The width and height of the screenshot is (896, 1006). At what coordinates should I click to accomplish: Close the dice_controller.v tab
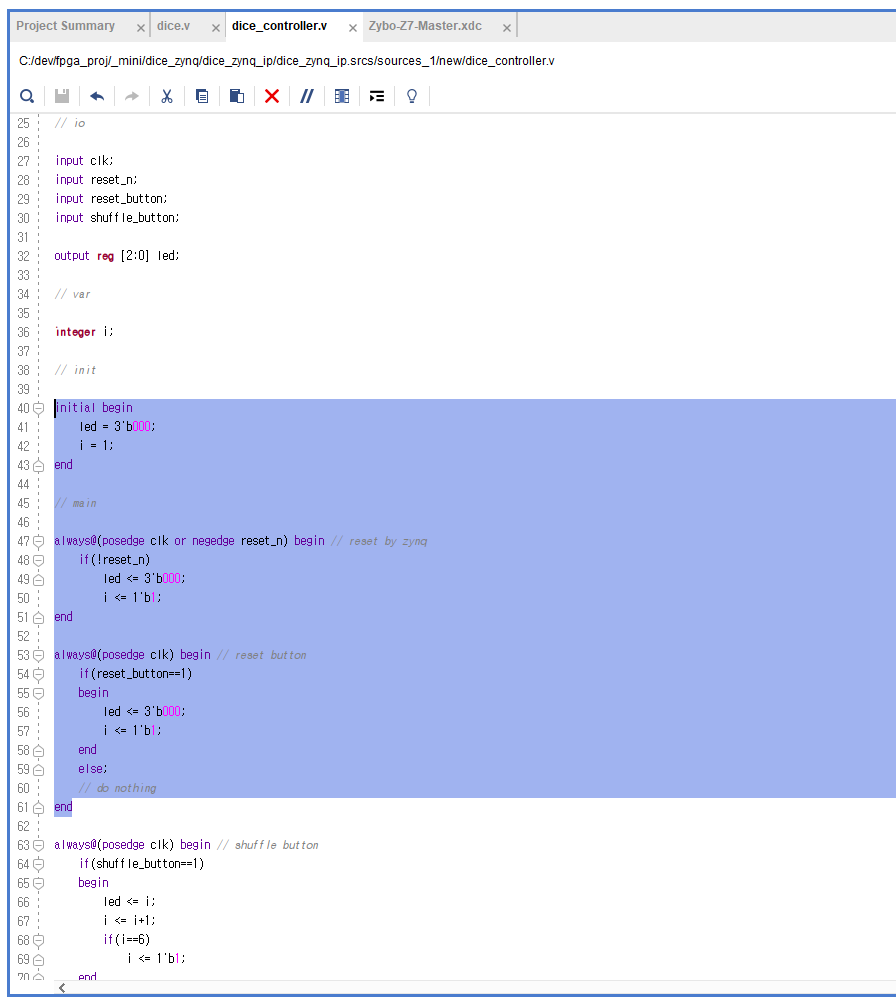point(353,28)
